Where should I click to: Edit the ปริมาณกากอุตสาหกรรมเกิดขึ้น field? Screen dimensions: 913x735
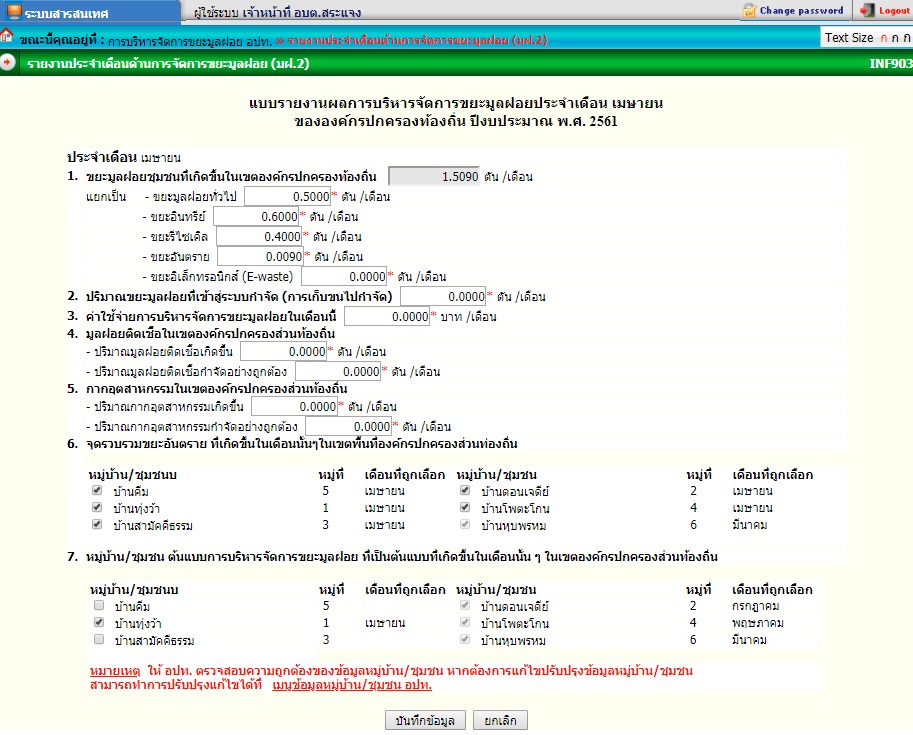click(295, 406)
